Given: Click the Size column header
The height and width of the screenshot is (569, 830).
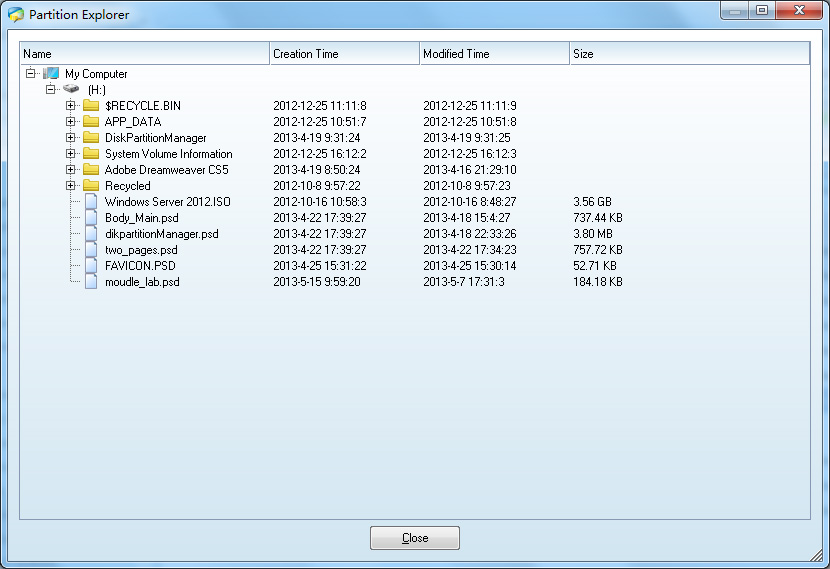Looking at the screenshot, I should 688,54.
